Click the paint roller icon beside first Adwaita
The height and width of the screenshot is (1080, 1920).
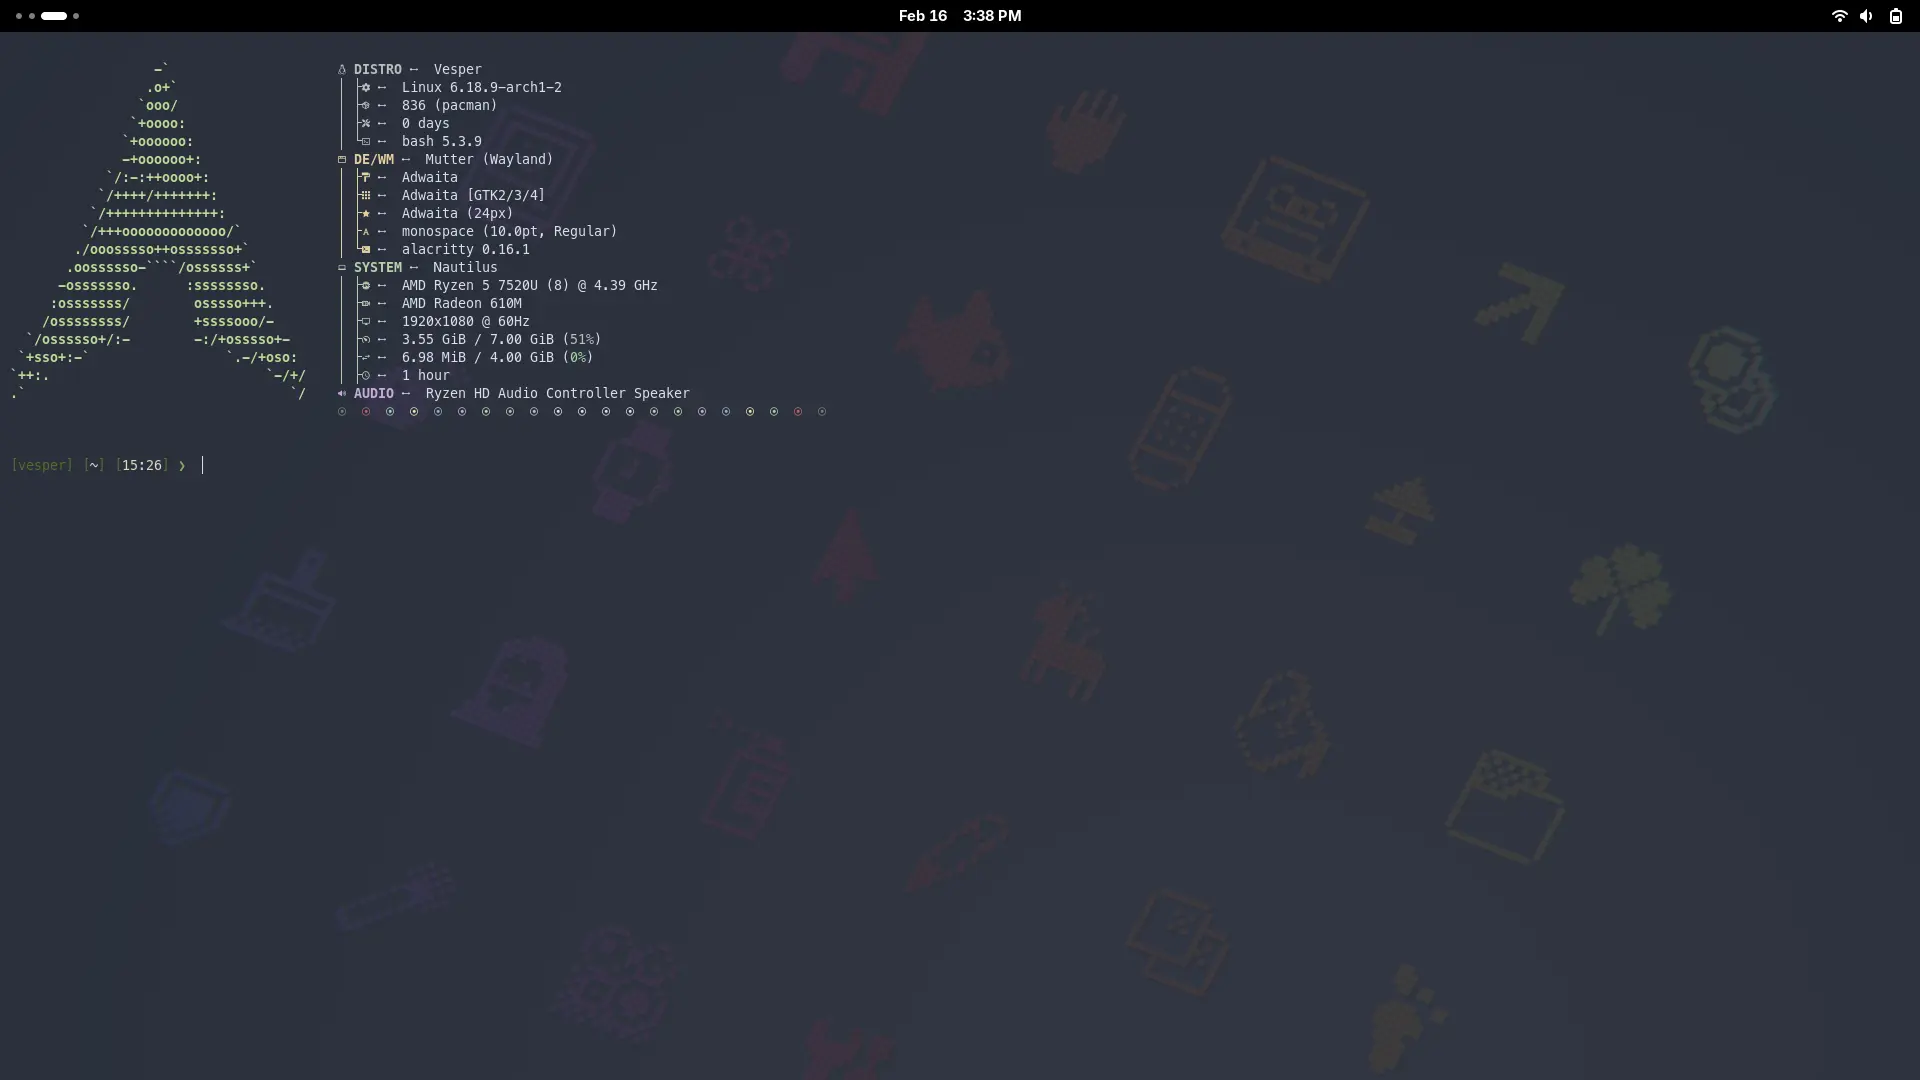tap(365, 178)
